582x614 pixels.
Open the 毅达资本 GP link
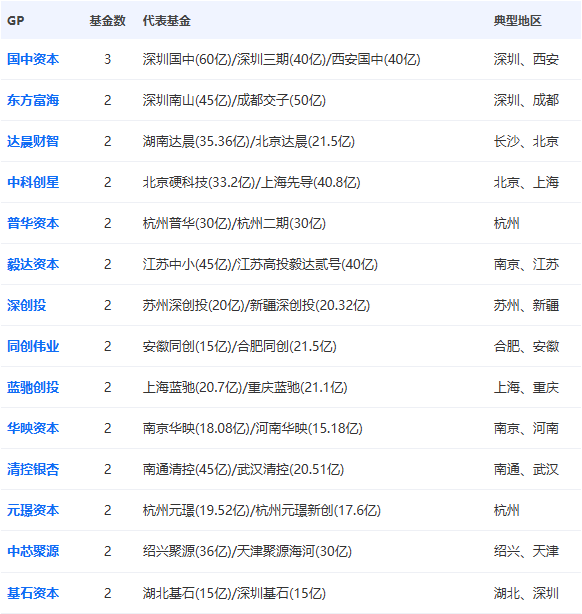[x=33, y=264]
